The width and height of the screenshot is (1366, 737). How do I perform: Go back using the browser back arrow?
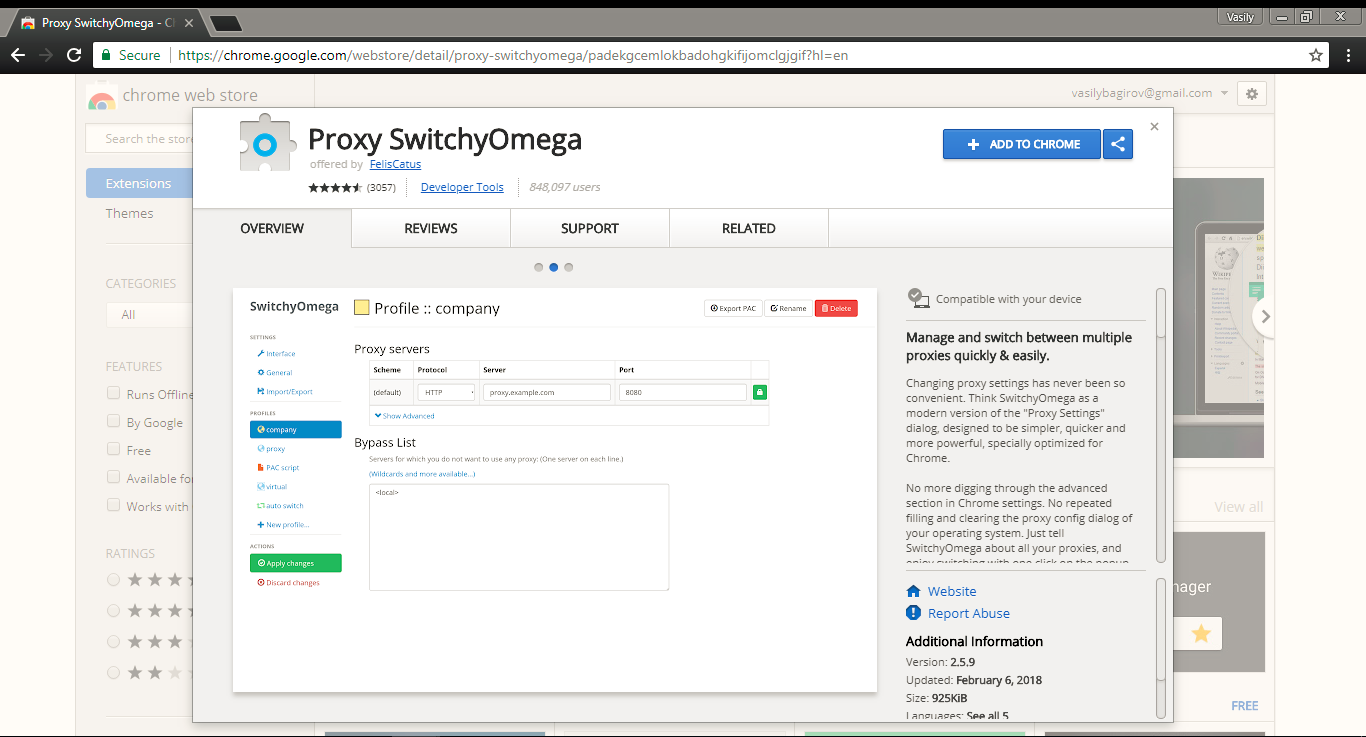(x=17, y=55)
